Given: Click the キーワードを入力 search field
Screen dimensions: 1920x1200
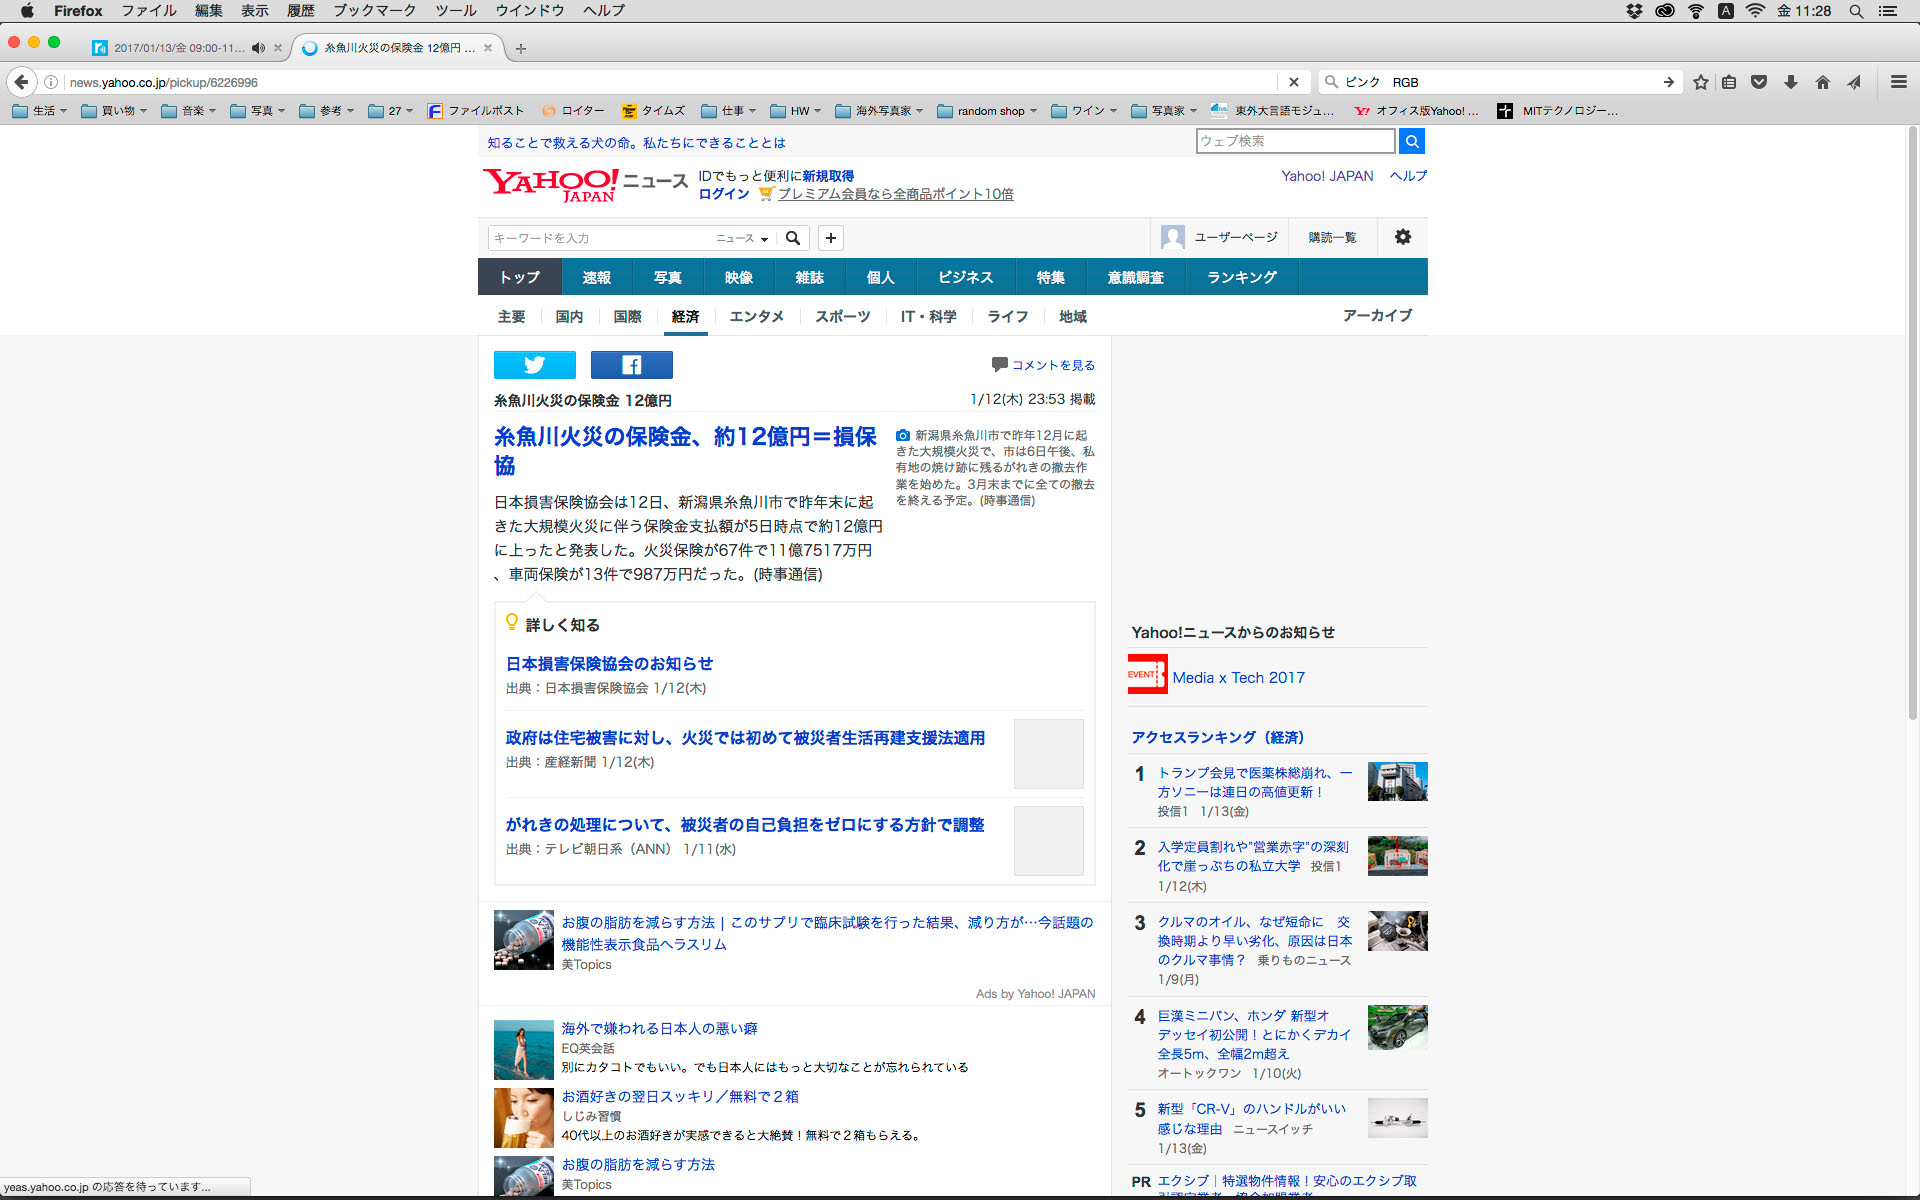Looking at the screenshot, I should coord(598,238).
